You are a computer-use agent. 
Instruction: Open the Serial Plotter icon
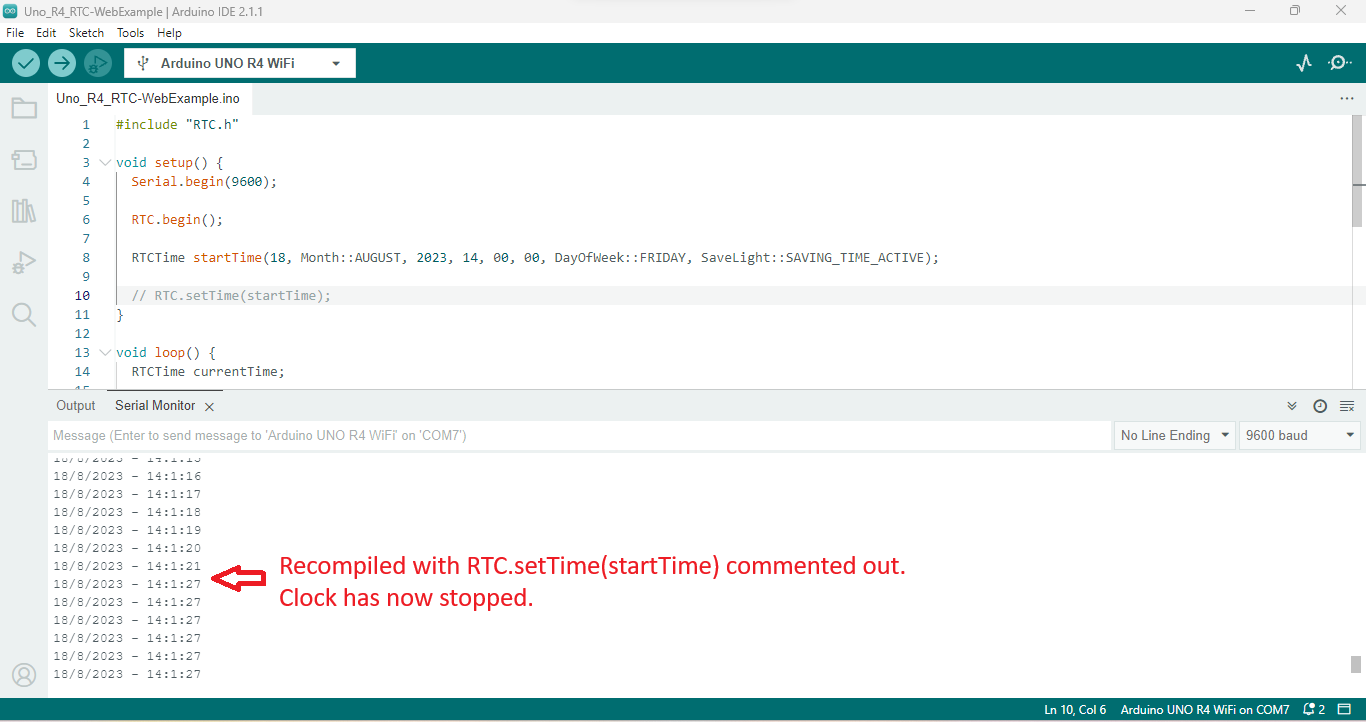pos(1303,62)
